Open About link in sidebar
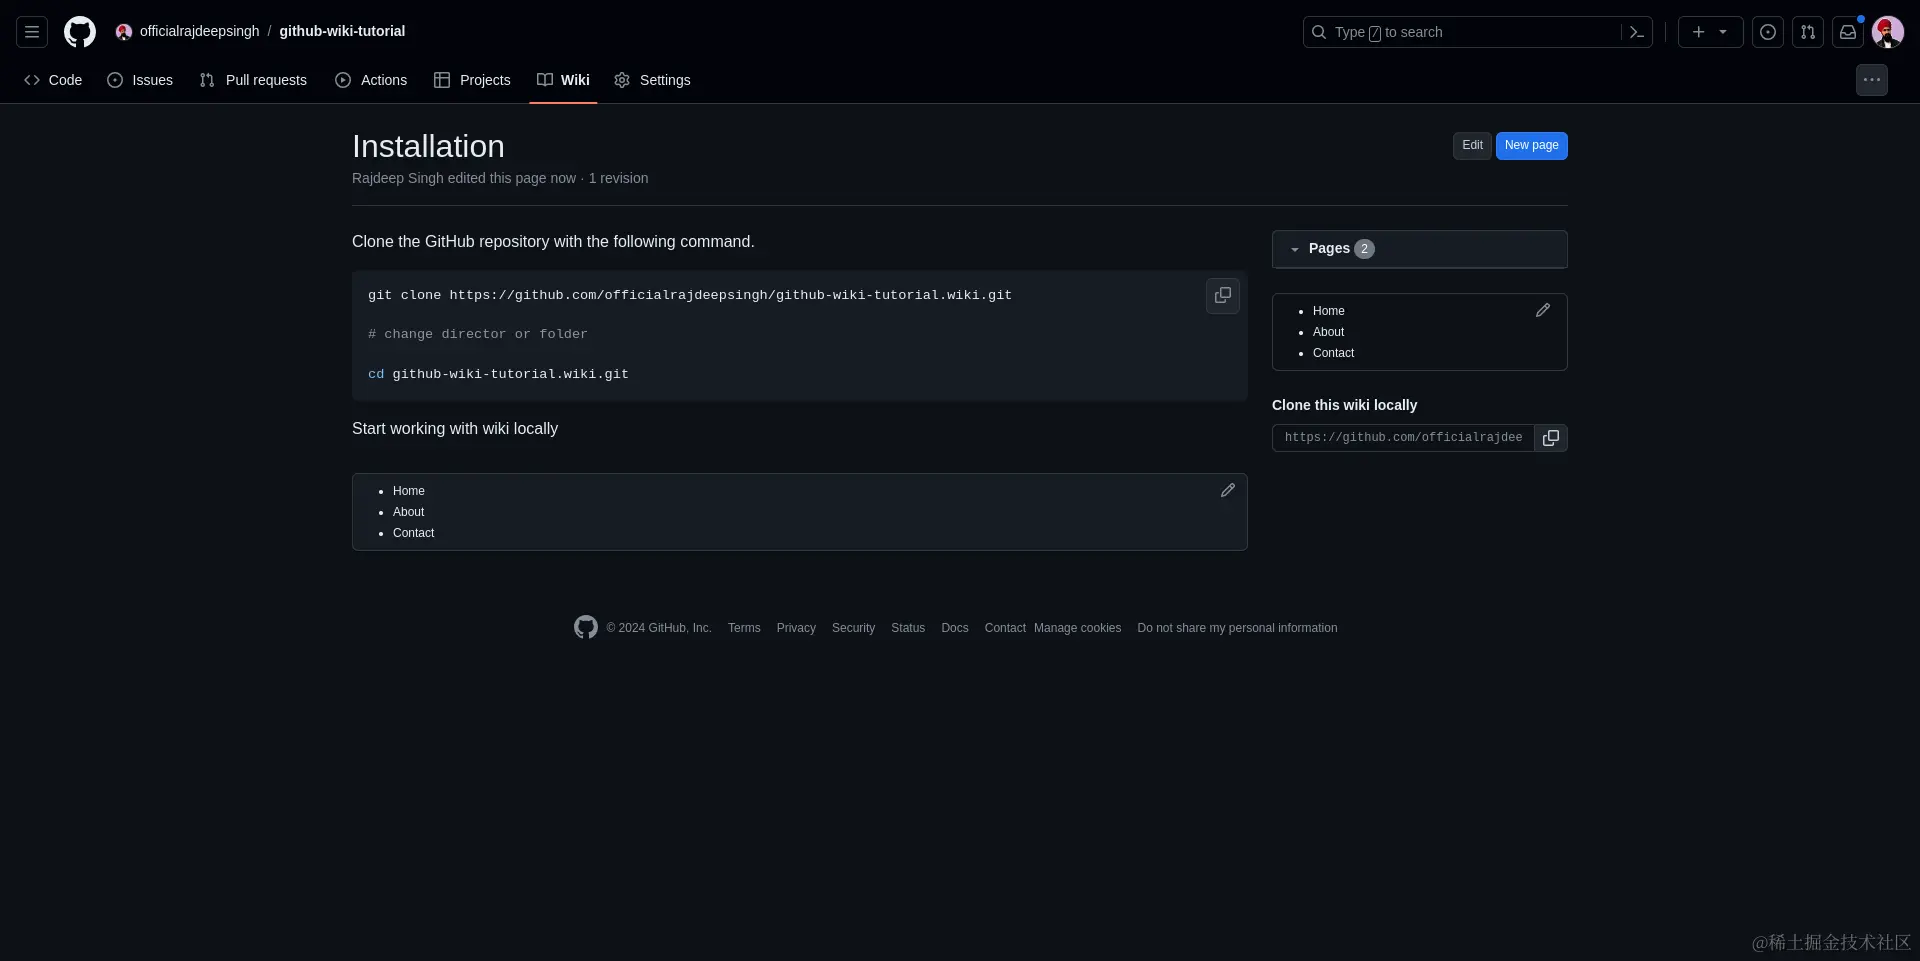The image size is (1920, 961). (1328, 332)
